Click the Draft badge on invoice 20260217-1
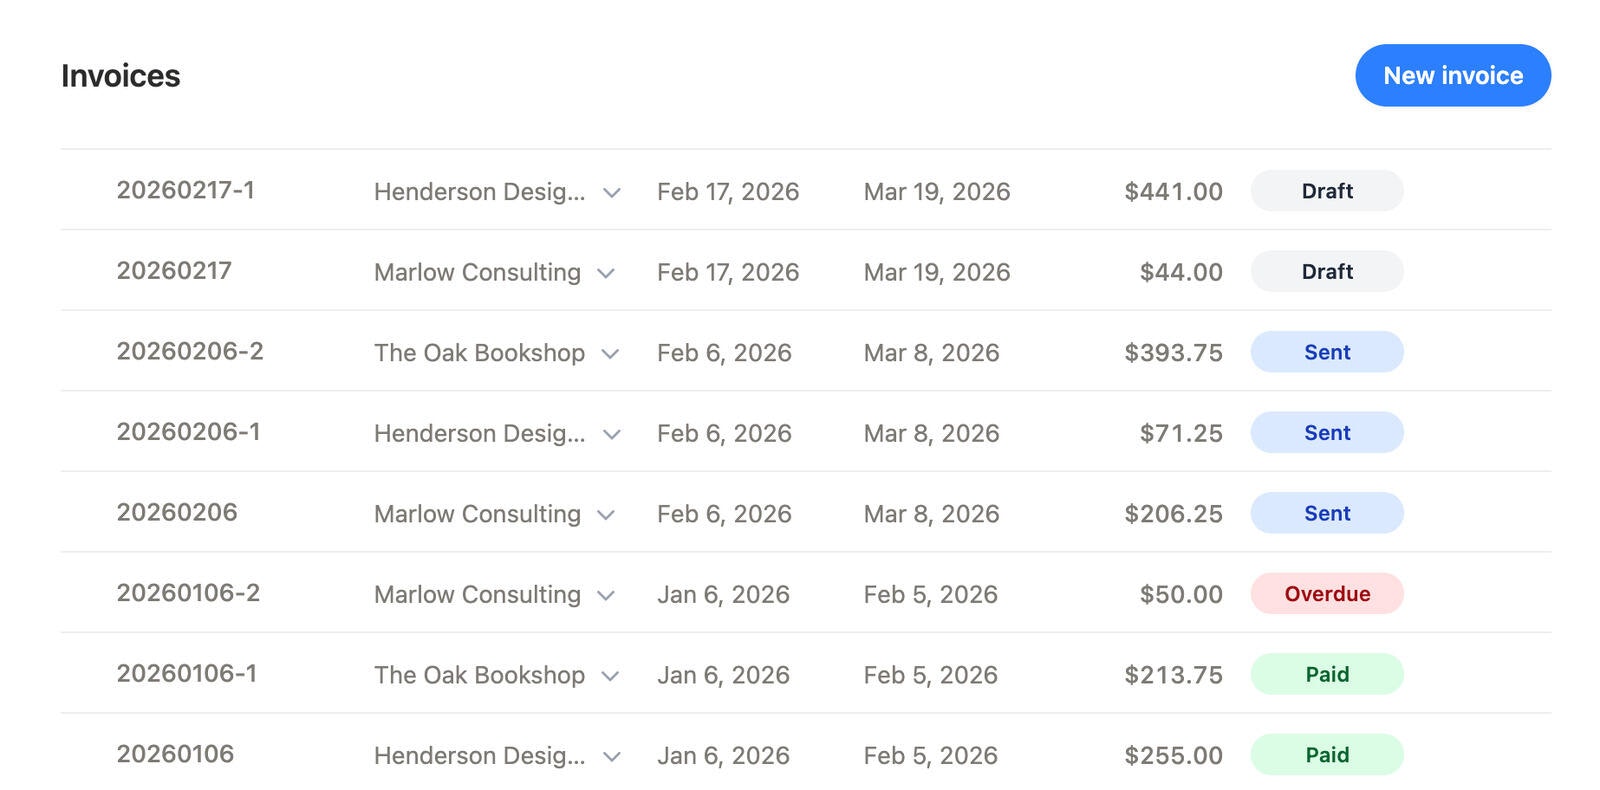The height and width of the screenshot is (790, 1600). 1327,190
